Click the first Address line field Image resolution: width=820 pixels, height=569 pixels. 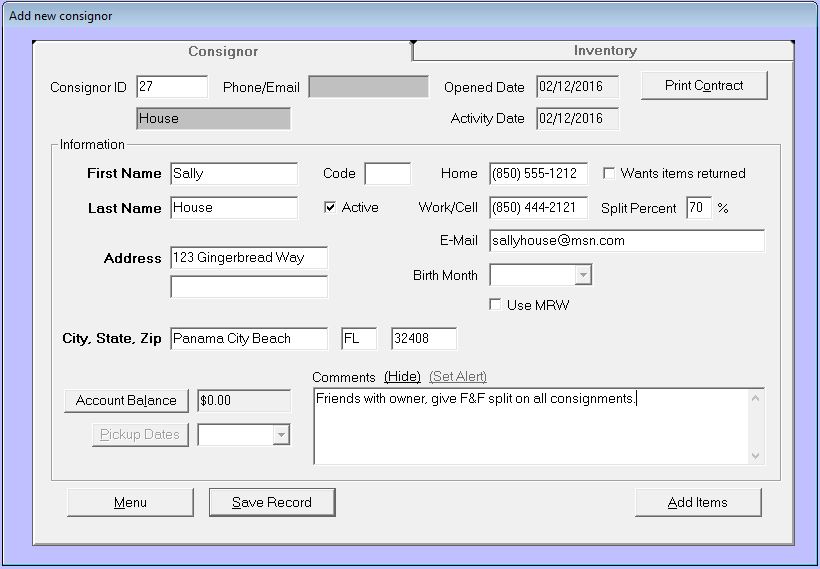(249, 258)
